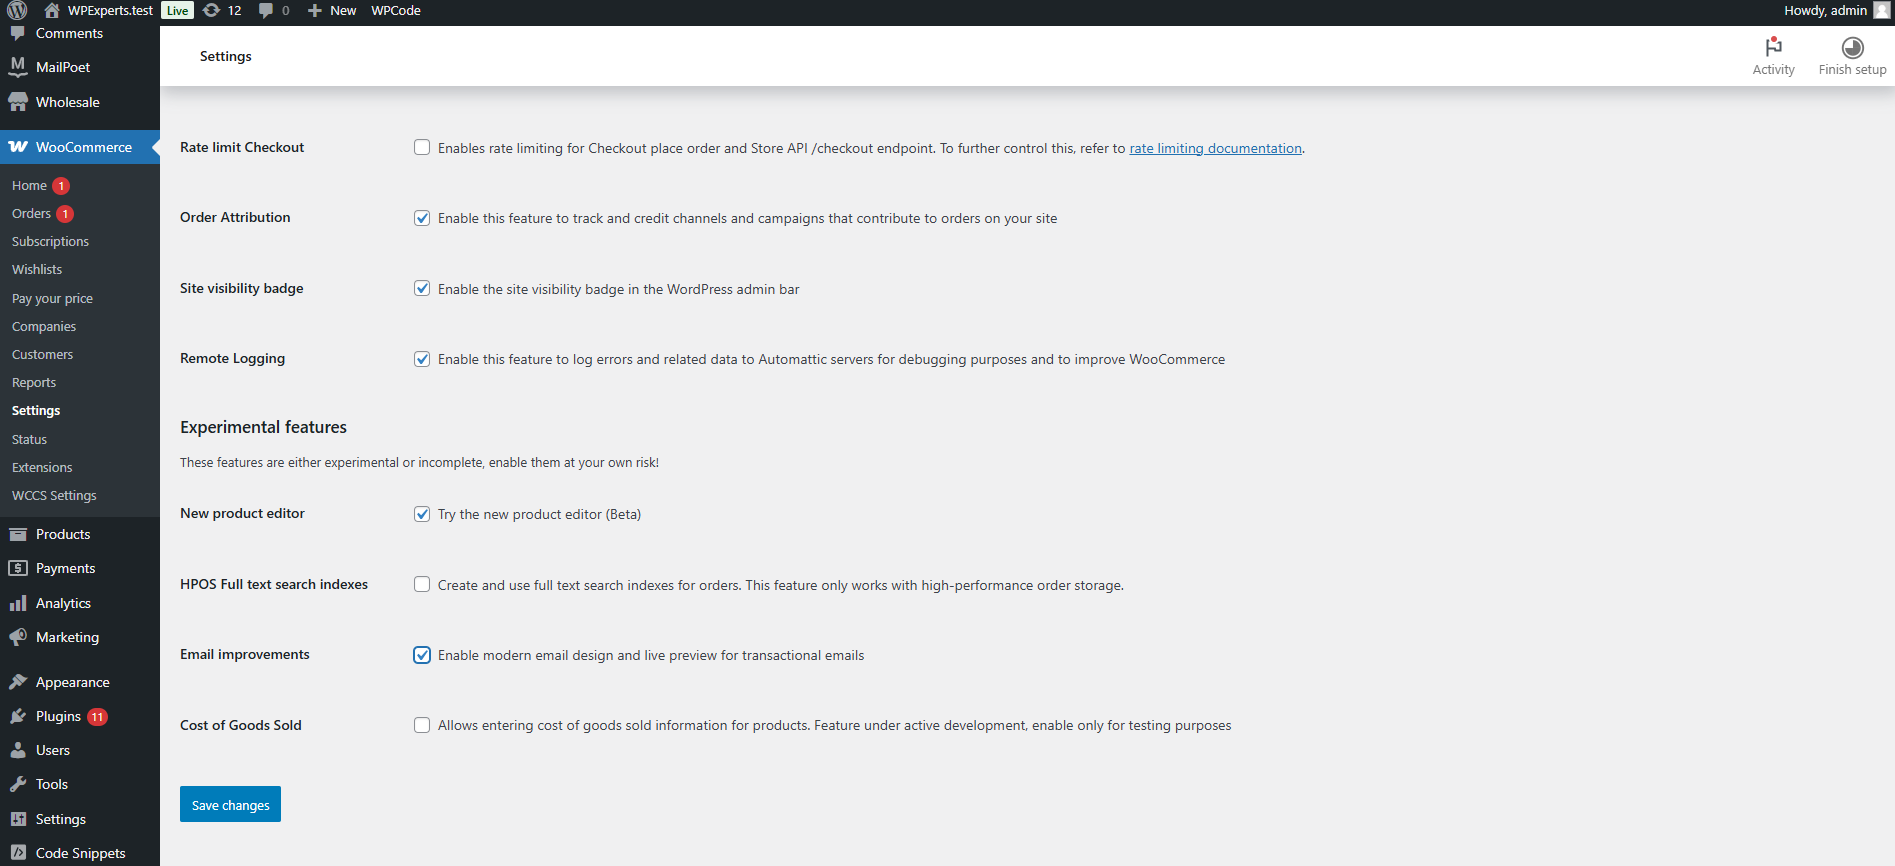Click the MailPoet M icon
The width and height of the screenshot is (1895, 866).
point(18,67)
